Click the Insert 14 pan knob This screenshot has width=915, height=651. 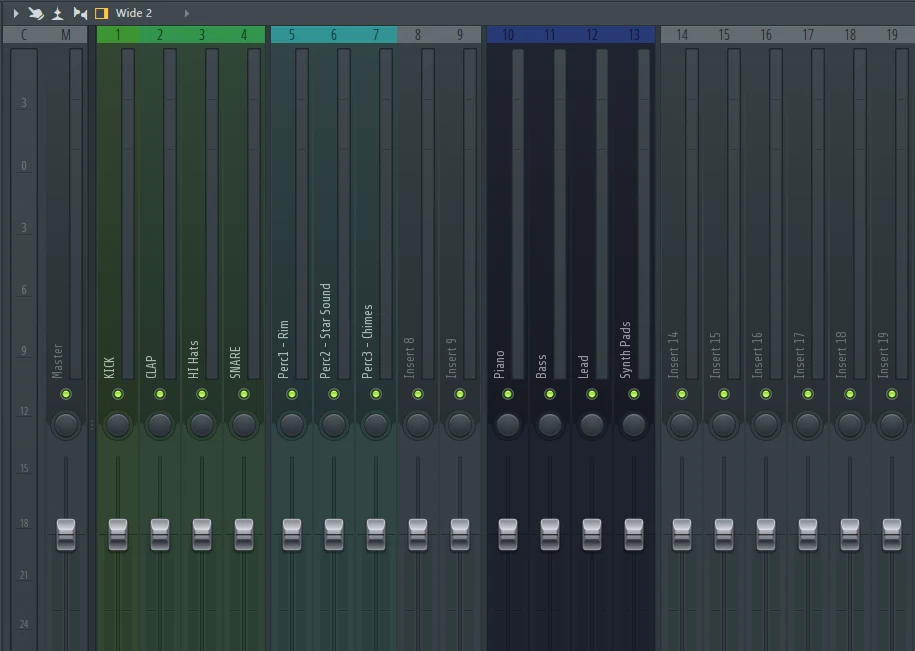[x=682, y=425]
